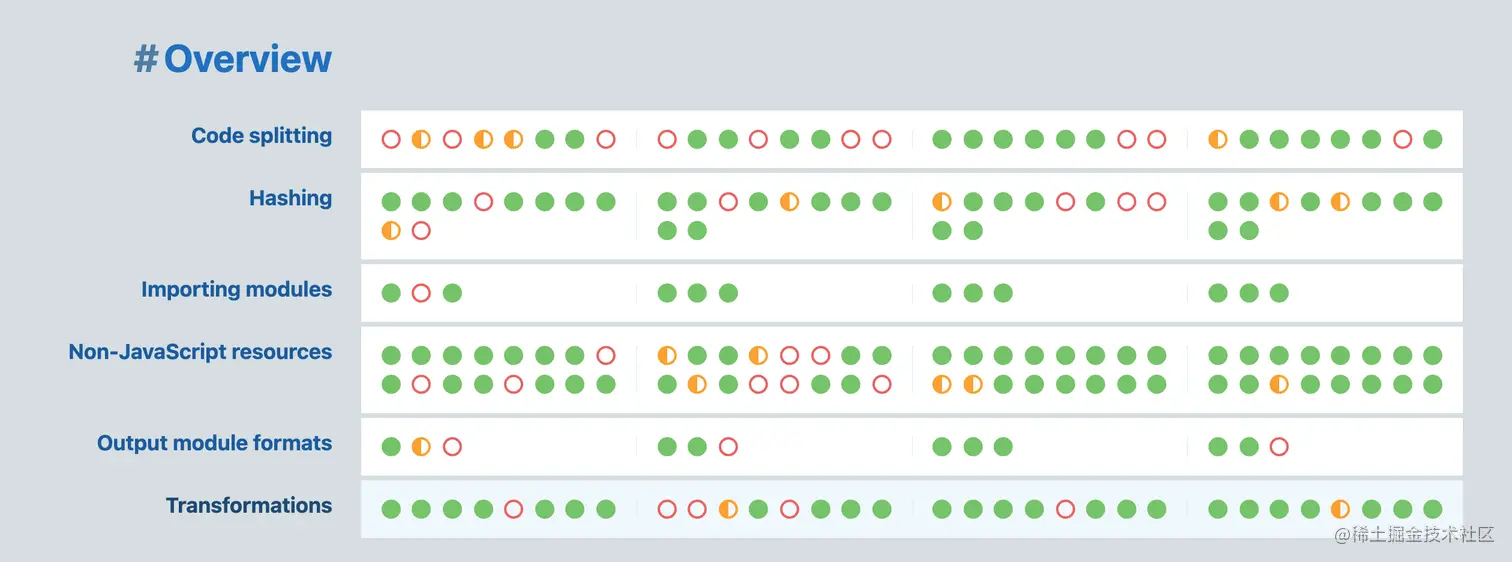Viewport: 1512px width, 562px height.
Task: Open the Hashing section link
Action: pos(290,198)
